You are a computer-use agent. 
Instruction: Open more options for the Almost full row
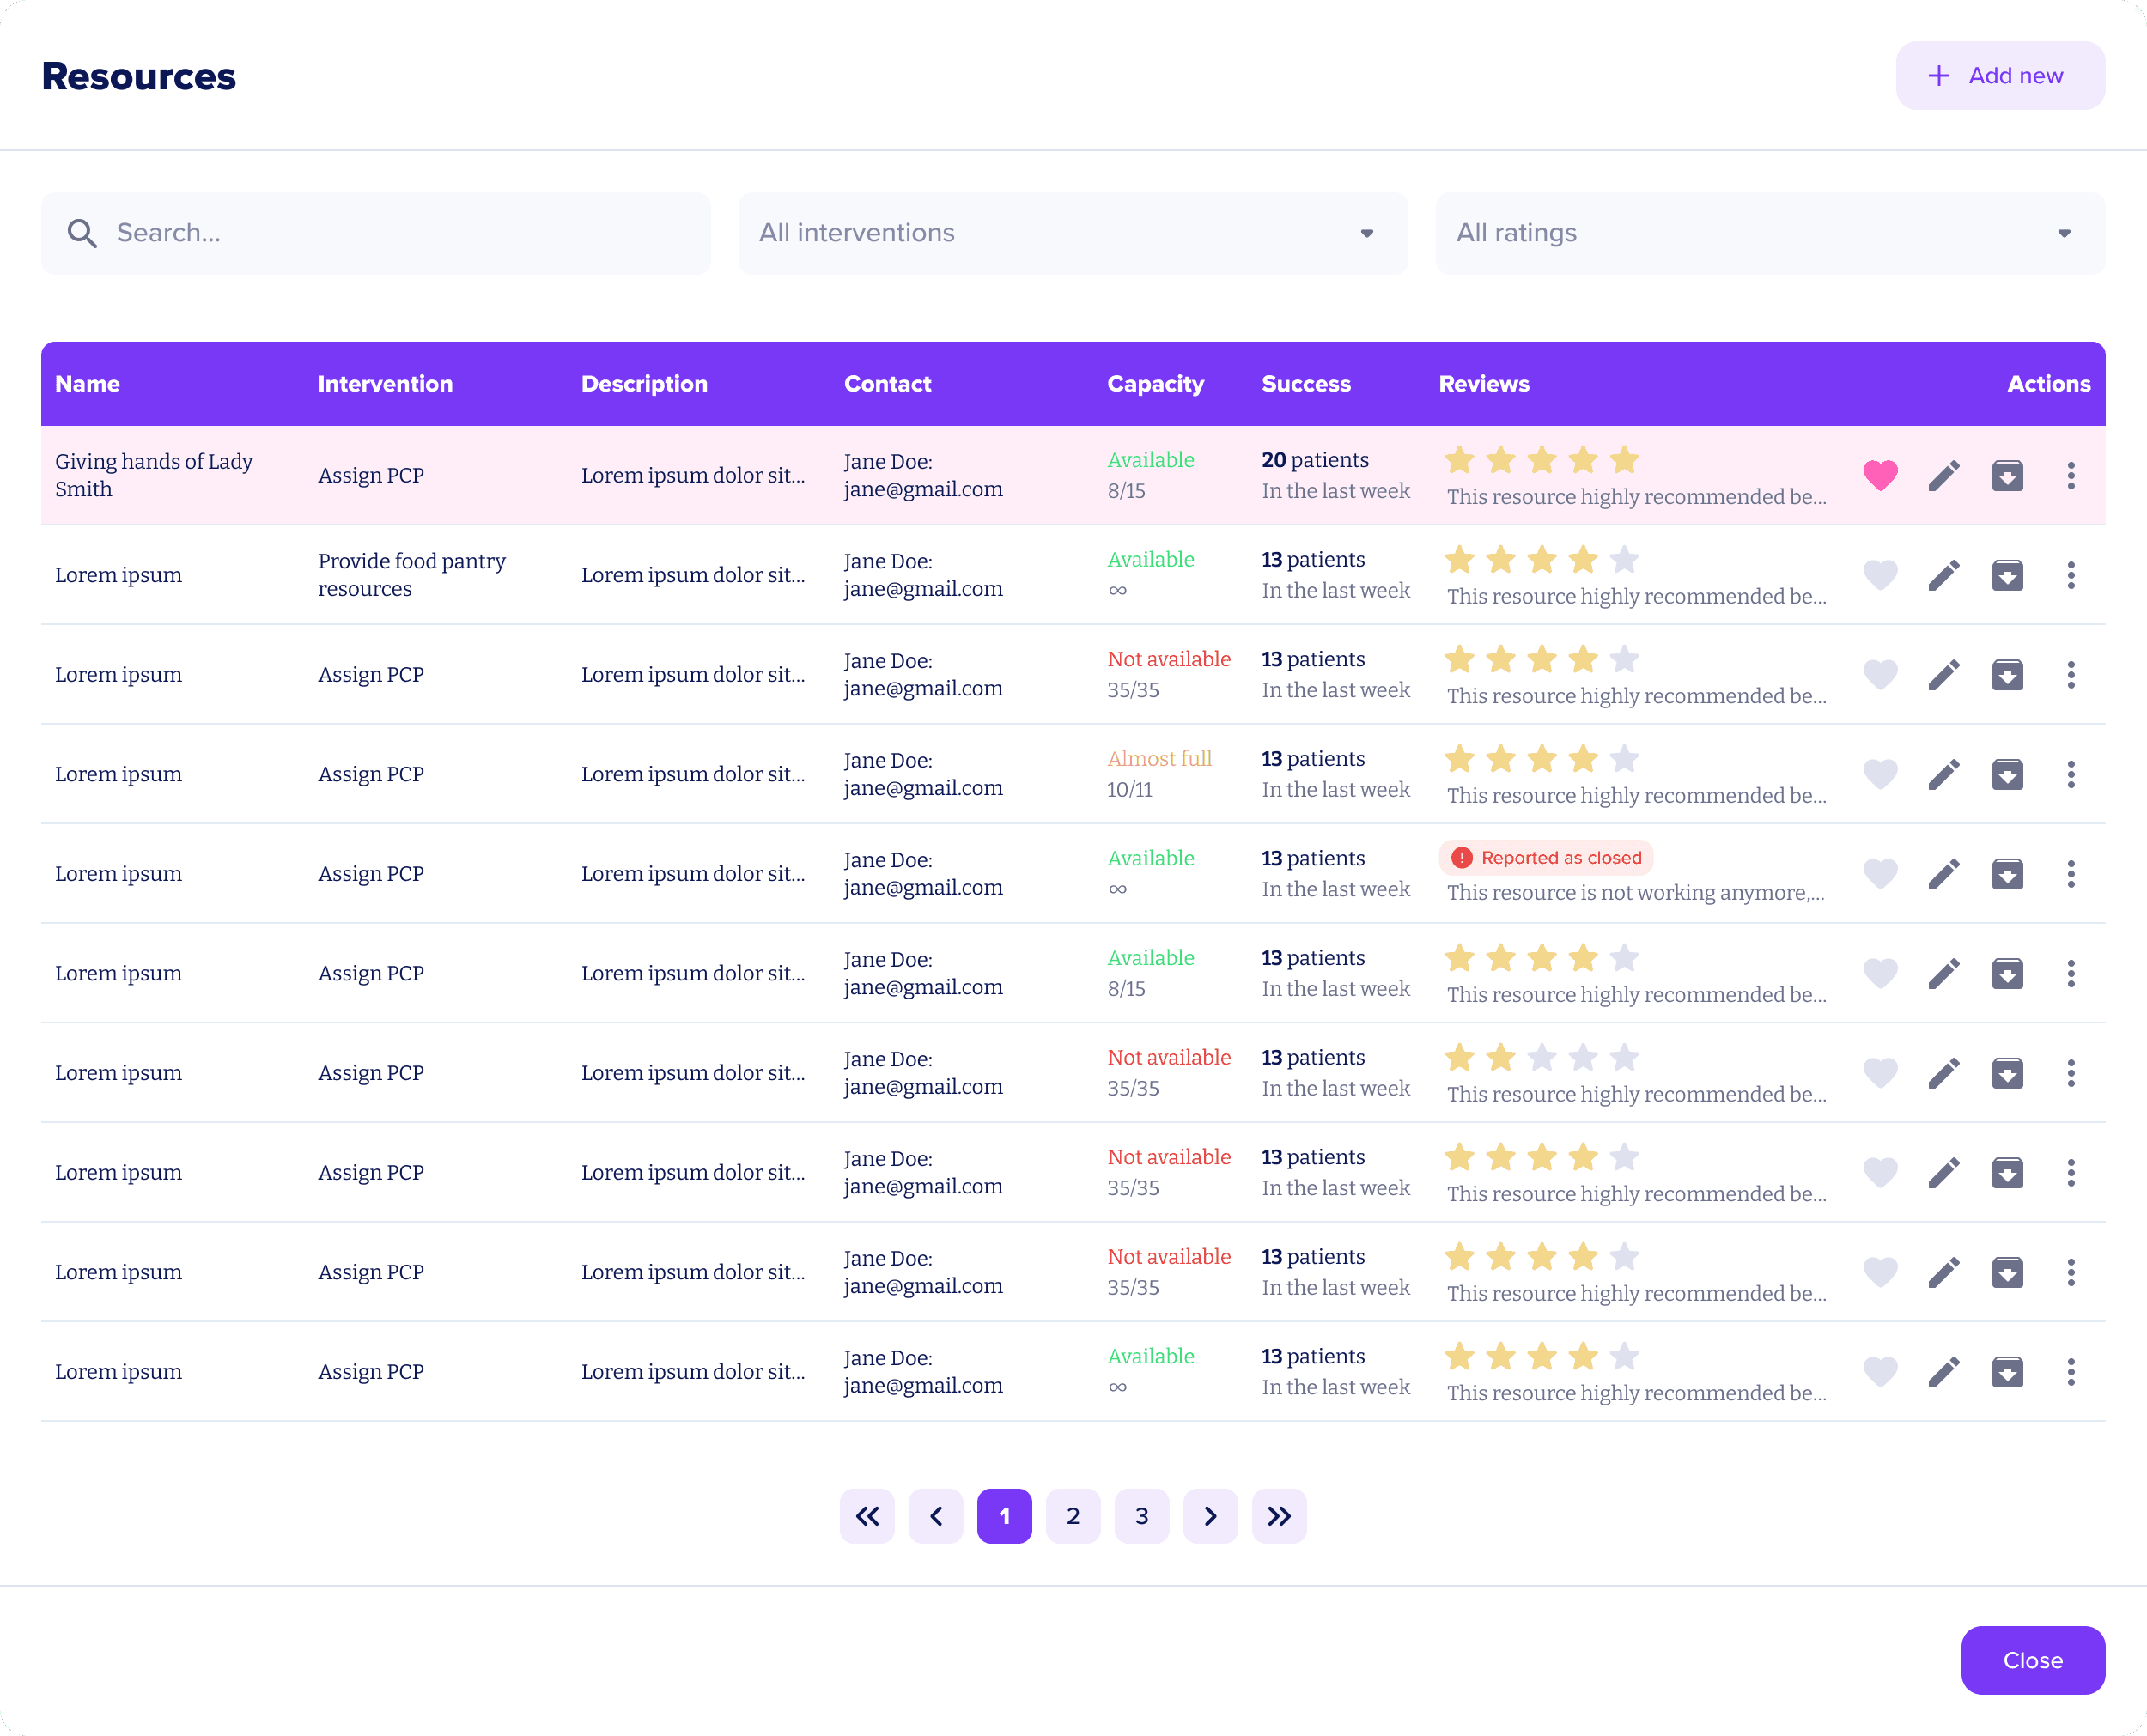click(x=2070, y=774)
